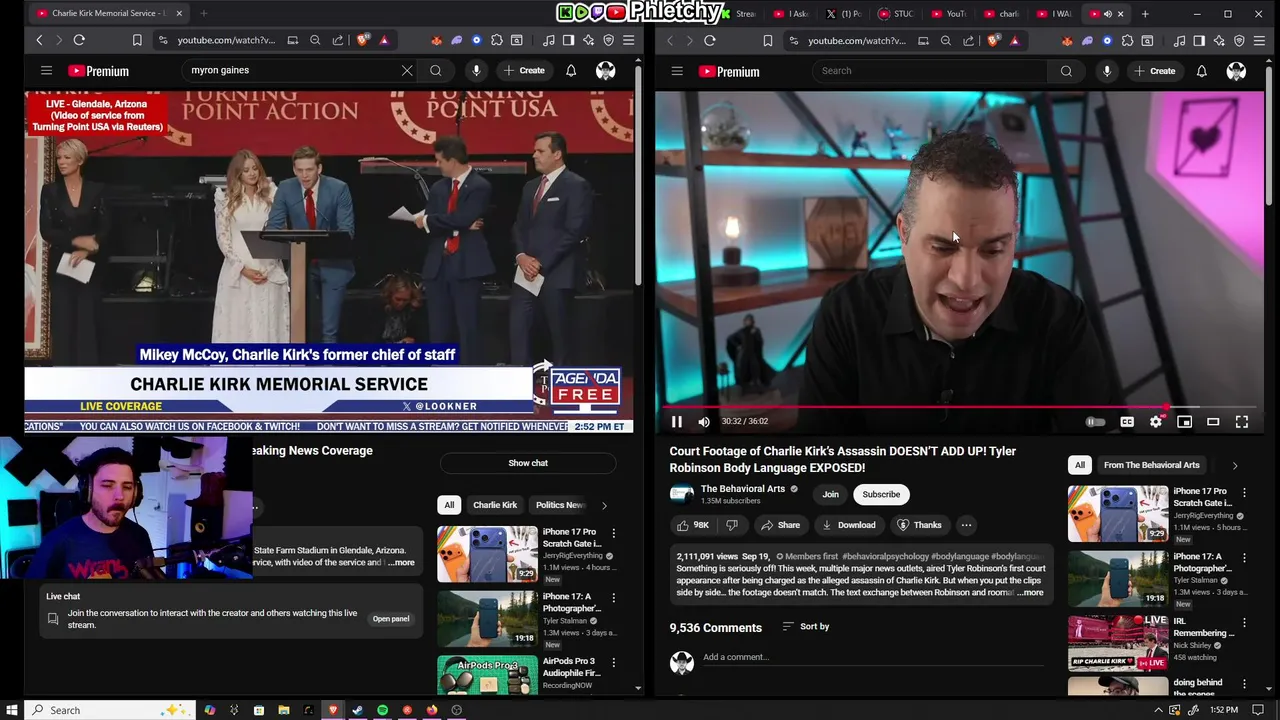Enable miniplayer in right video player
Screen dimensions: 1280x720
click(1184, 422)
